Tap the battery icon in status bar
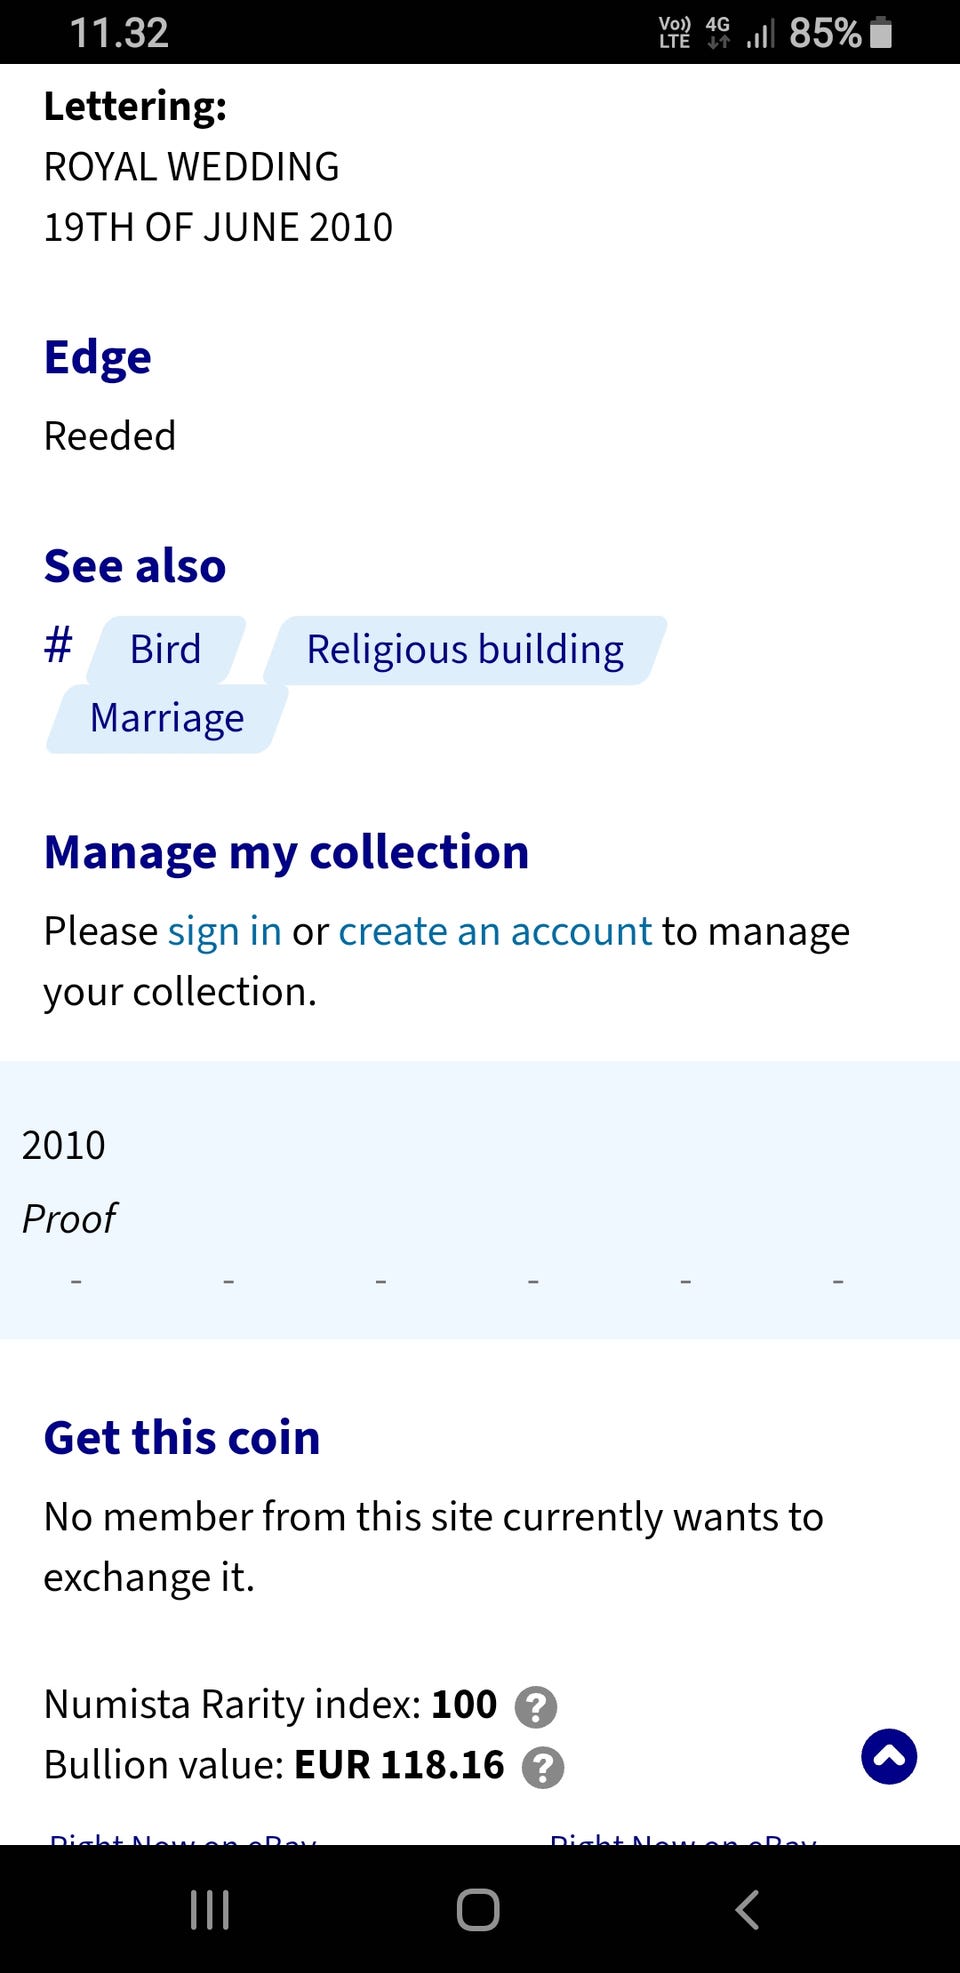The image size is (960, 1973). coord(881,33)
